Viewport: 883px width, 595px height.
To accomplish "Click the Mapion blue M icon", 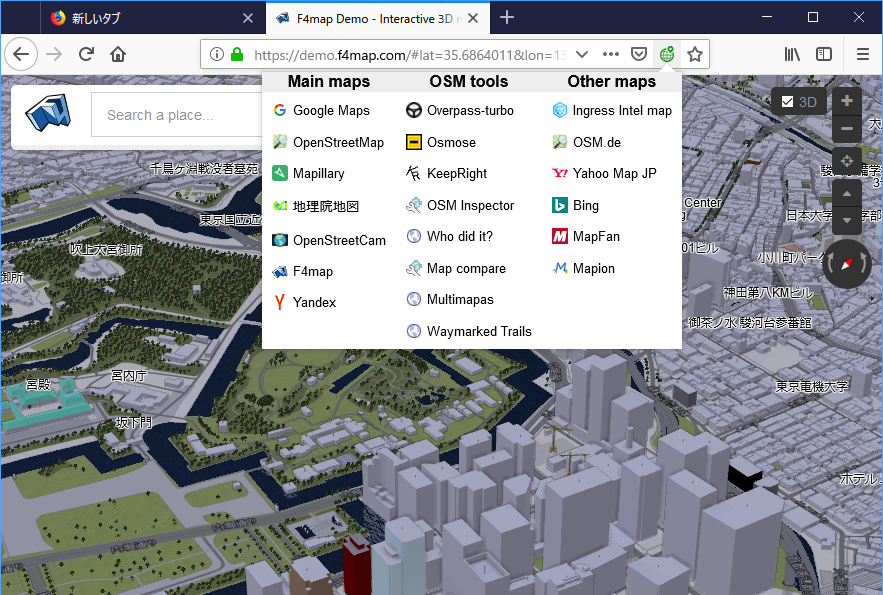I will (x=560, y=269).
